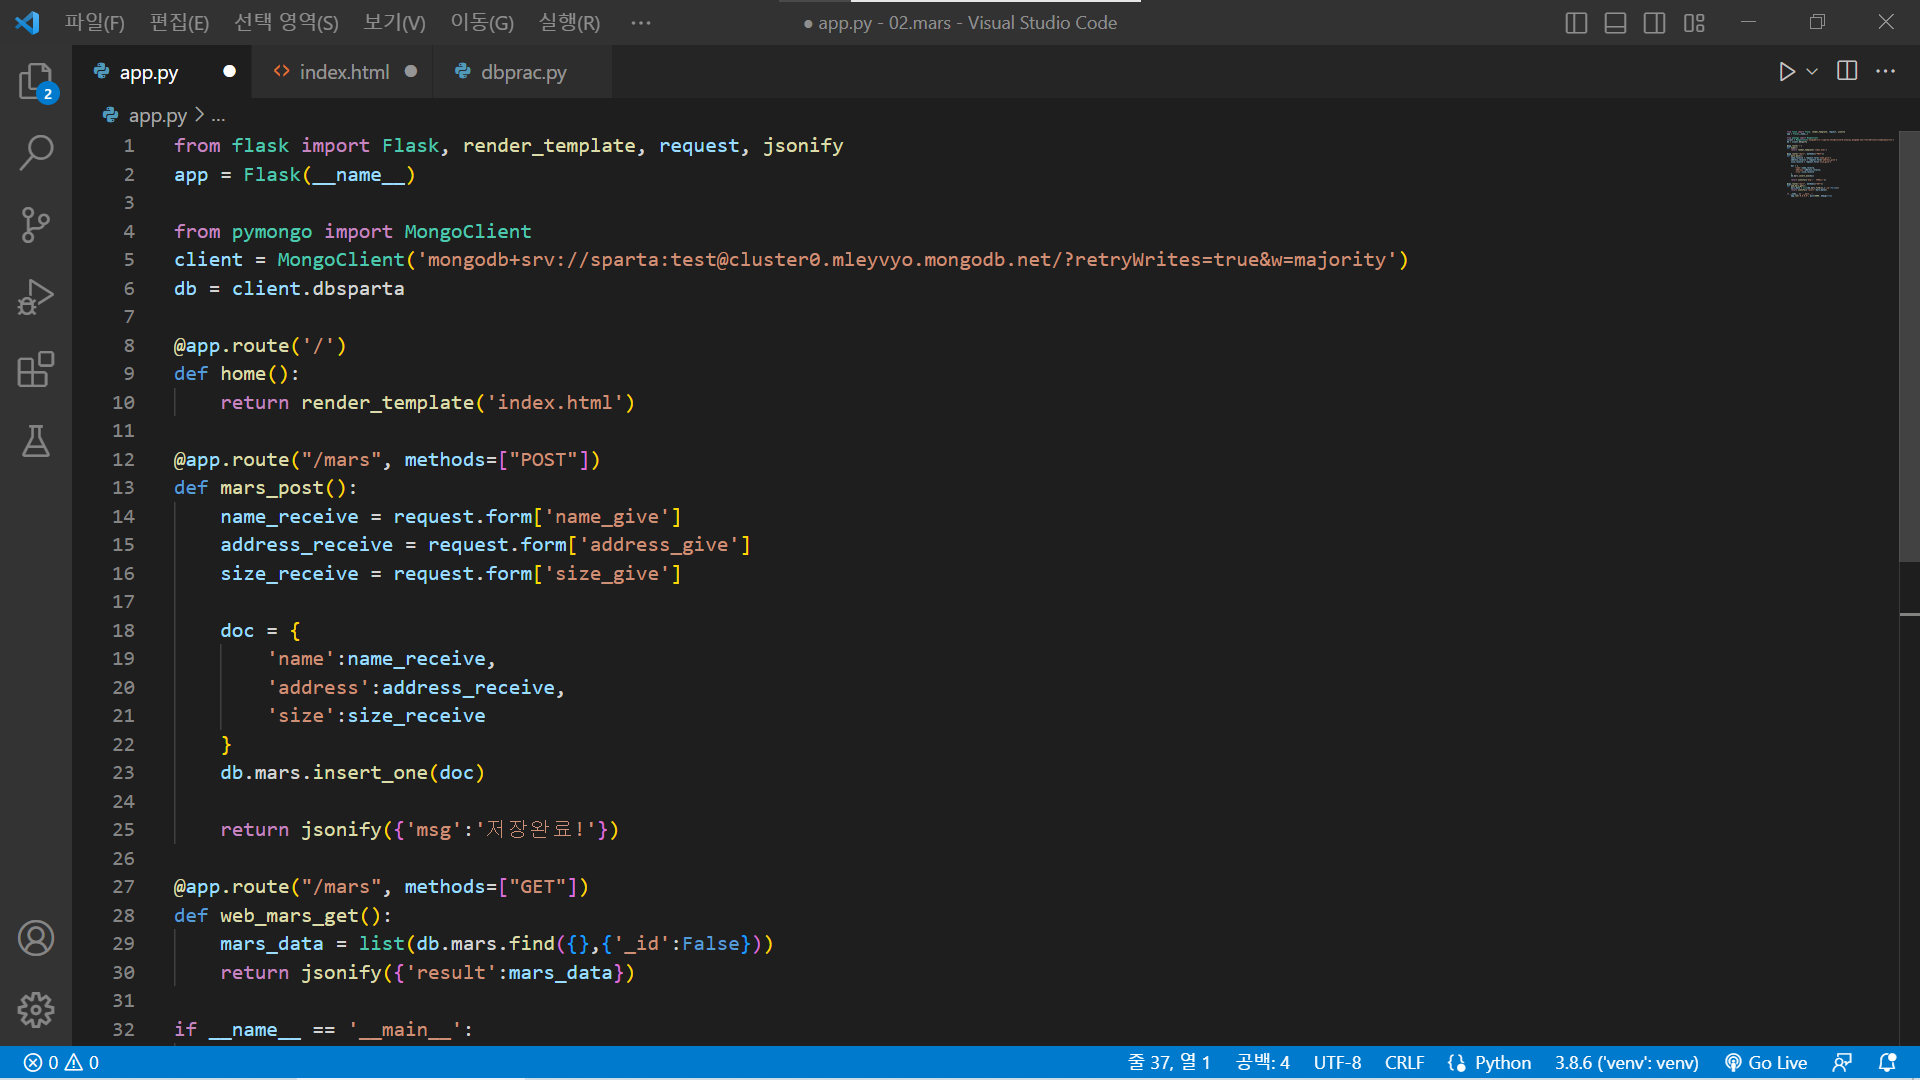
Task: Open the Accounts menu icon
Action: click(36, 938)
